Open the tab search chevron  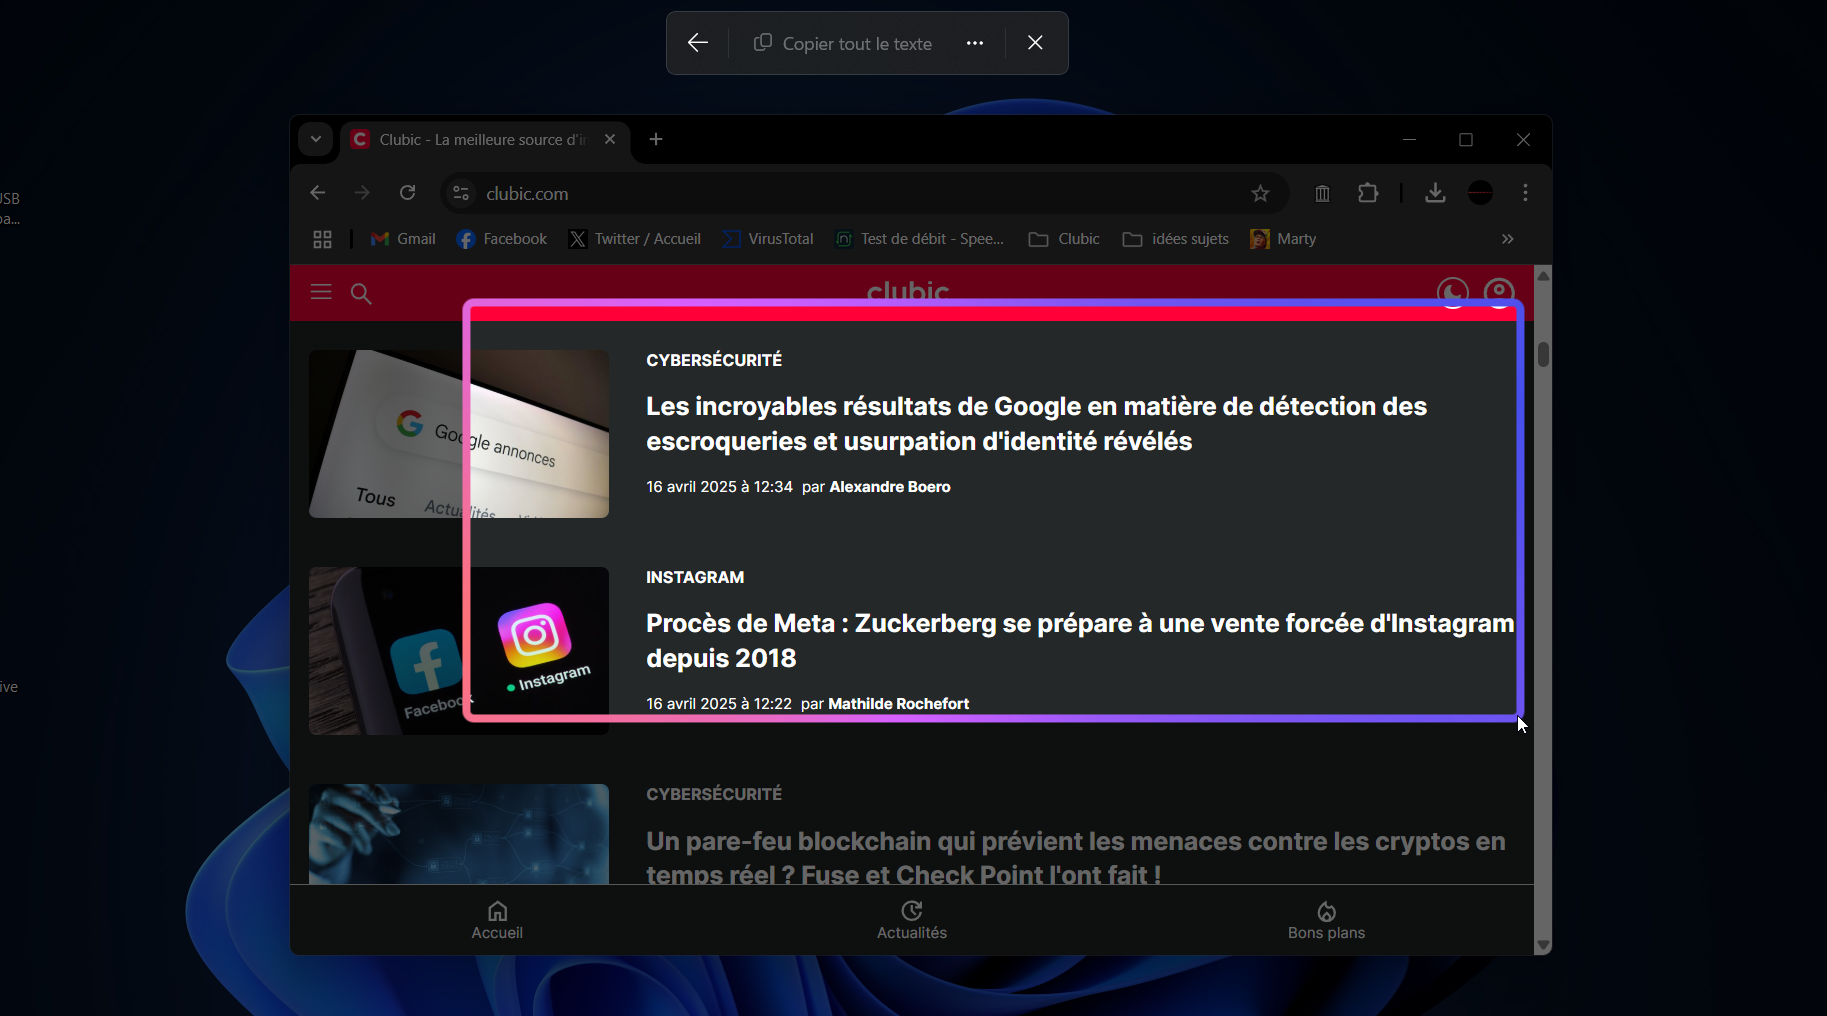tap(316, 140)
